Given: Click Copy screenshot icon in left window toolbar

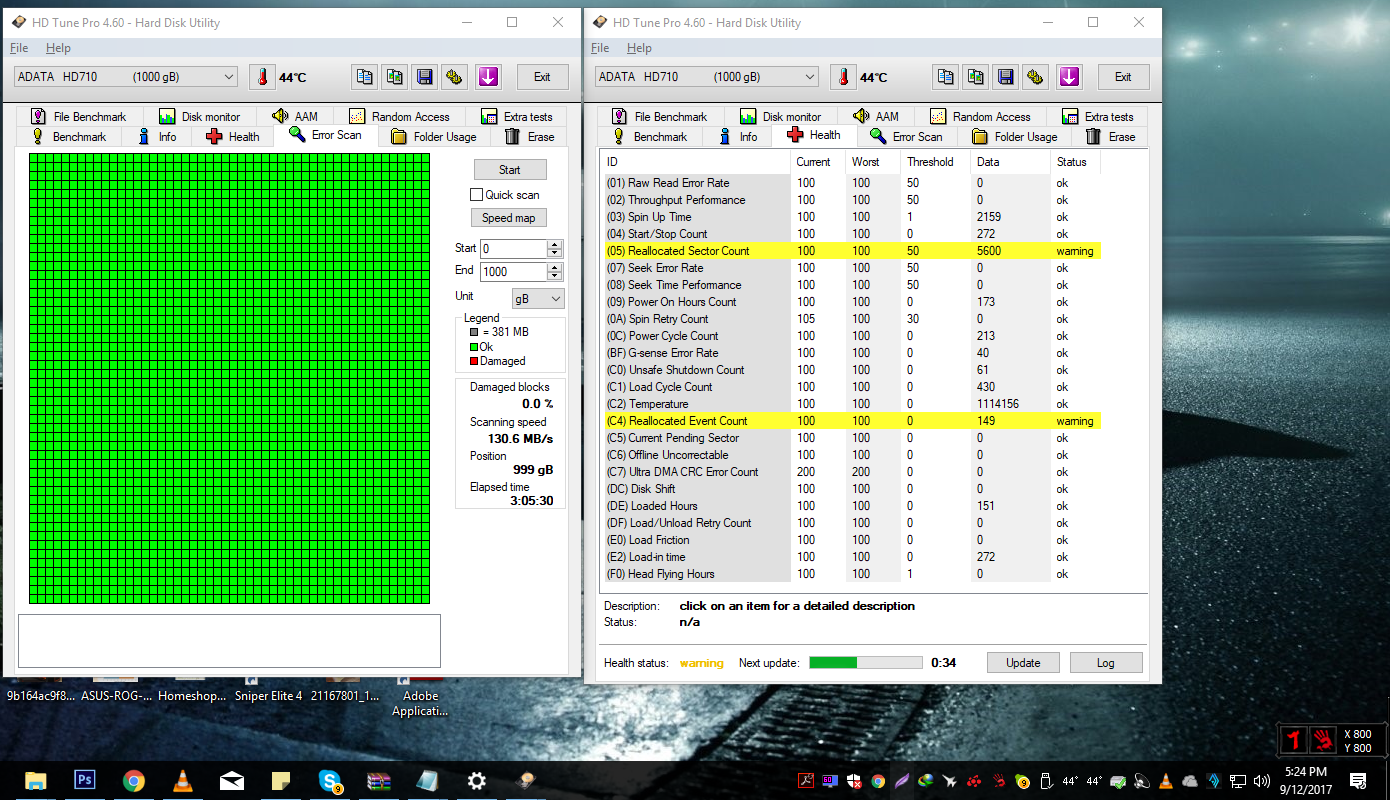Looking at the screenshot, I should pyautogui.click(x=395, y=77).
